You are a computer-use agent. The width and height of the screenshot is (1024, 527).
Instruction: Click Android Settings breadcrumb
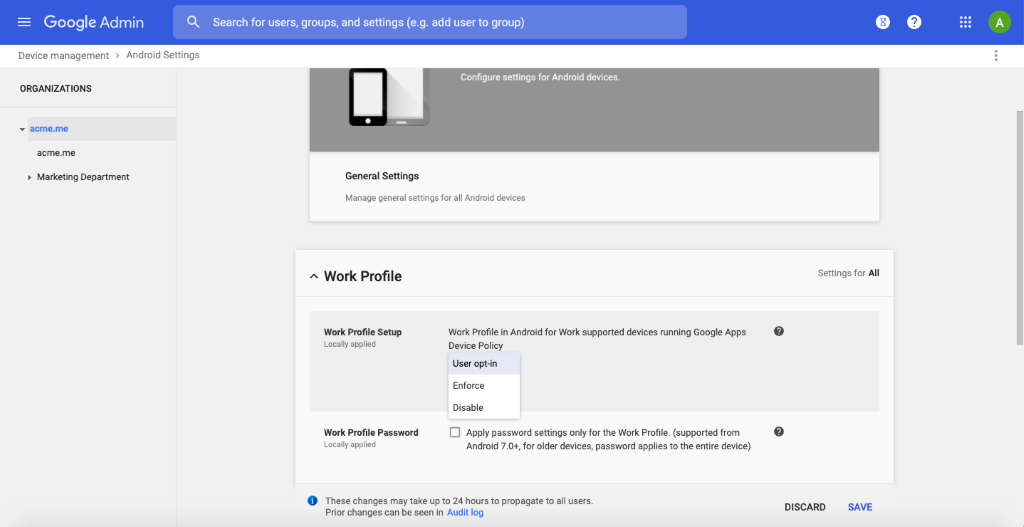pyautogui.click(x=163, y=55)
